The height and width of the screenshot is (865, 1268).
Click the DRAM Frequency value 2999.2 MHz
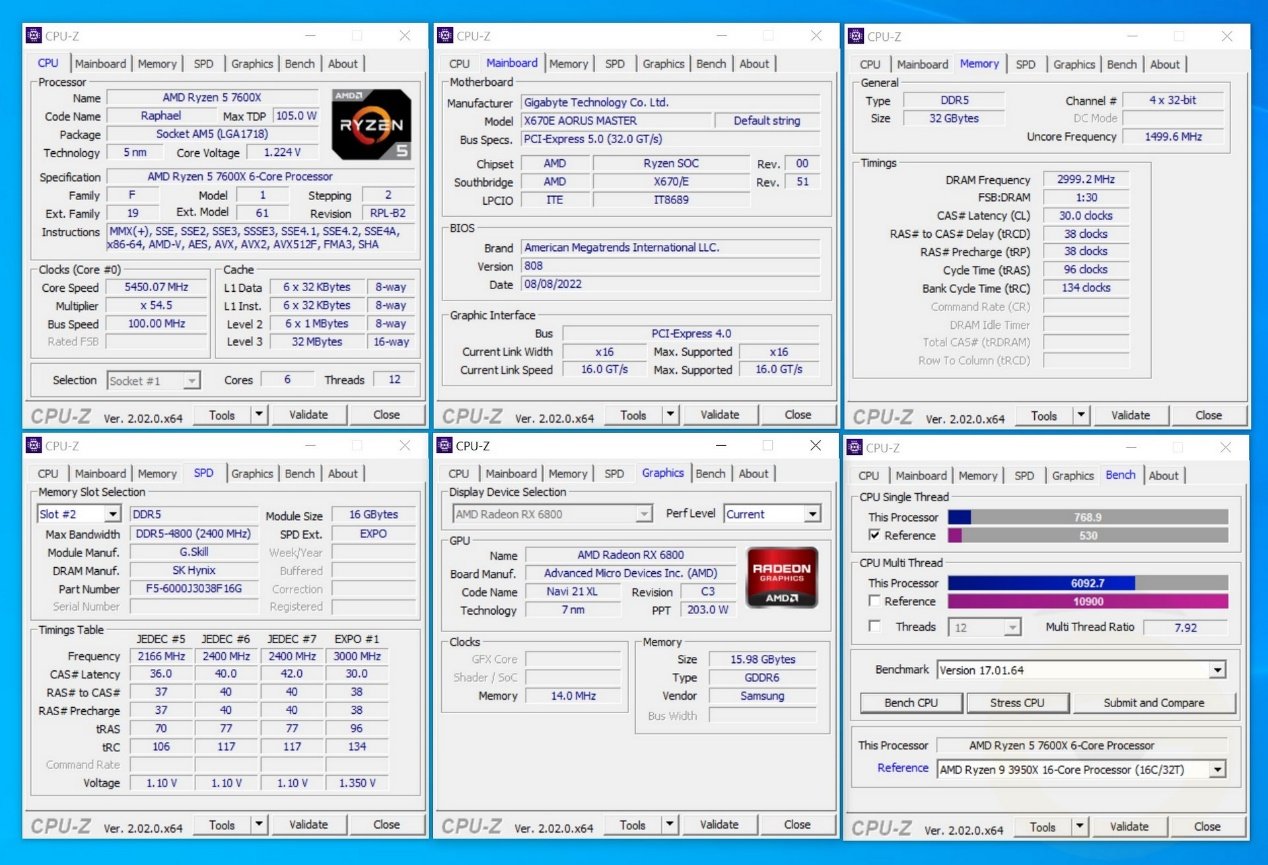click(1086, 180)
